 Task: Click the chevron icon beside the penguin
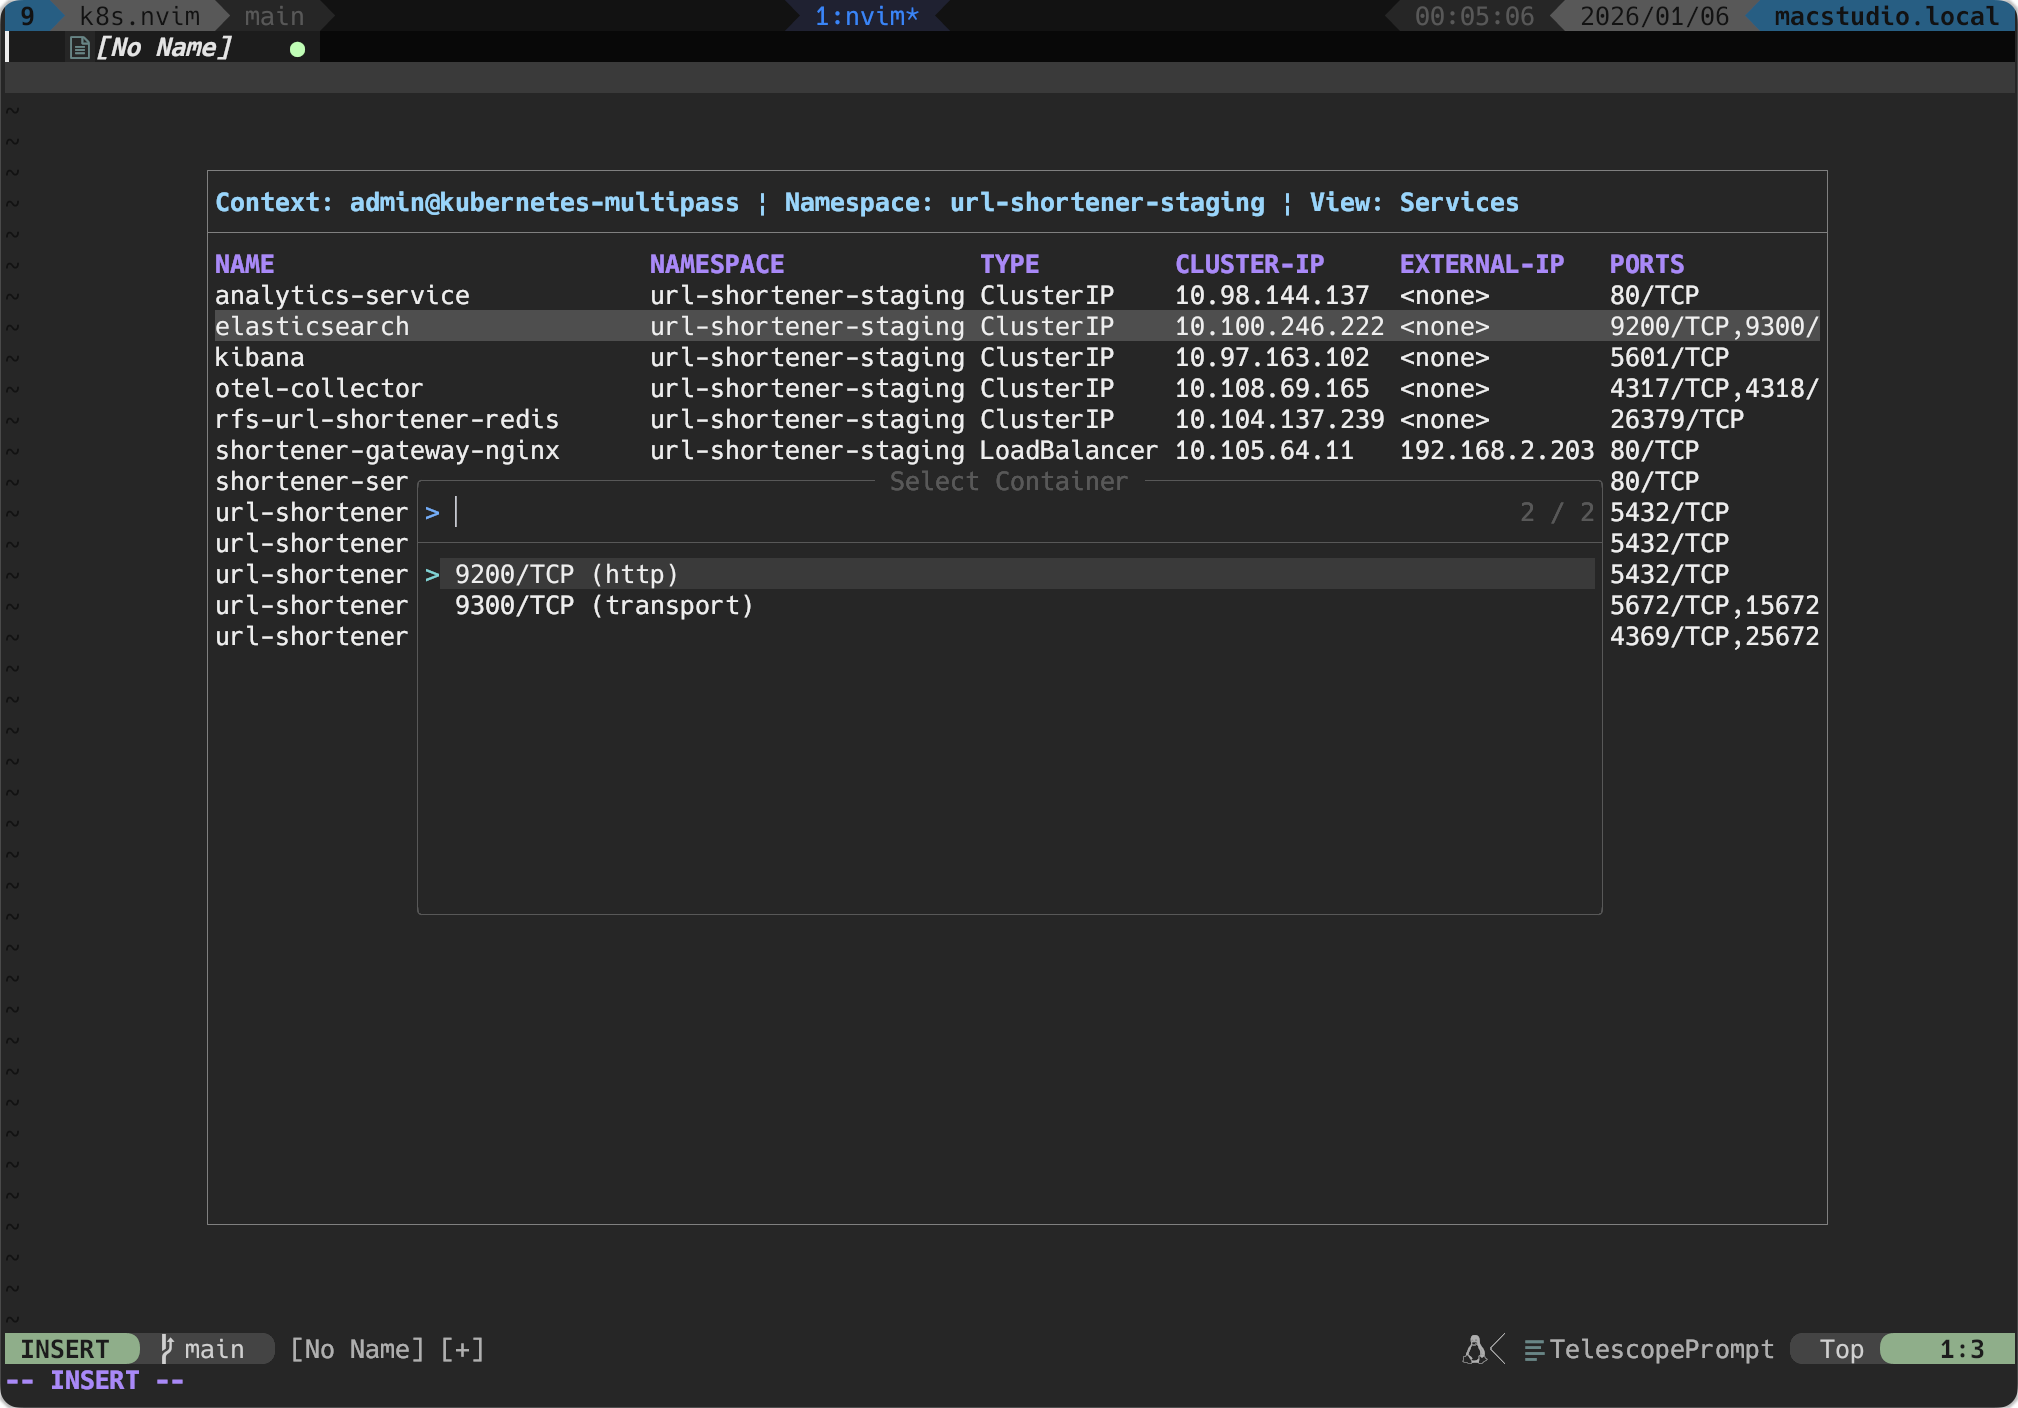pyautogui.click(x=1498, y=1349)
